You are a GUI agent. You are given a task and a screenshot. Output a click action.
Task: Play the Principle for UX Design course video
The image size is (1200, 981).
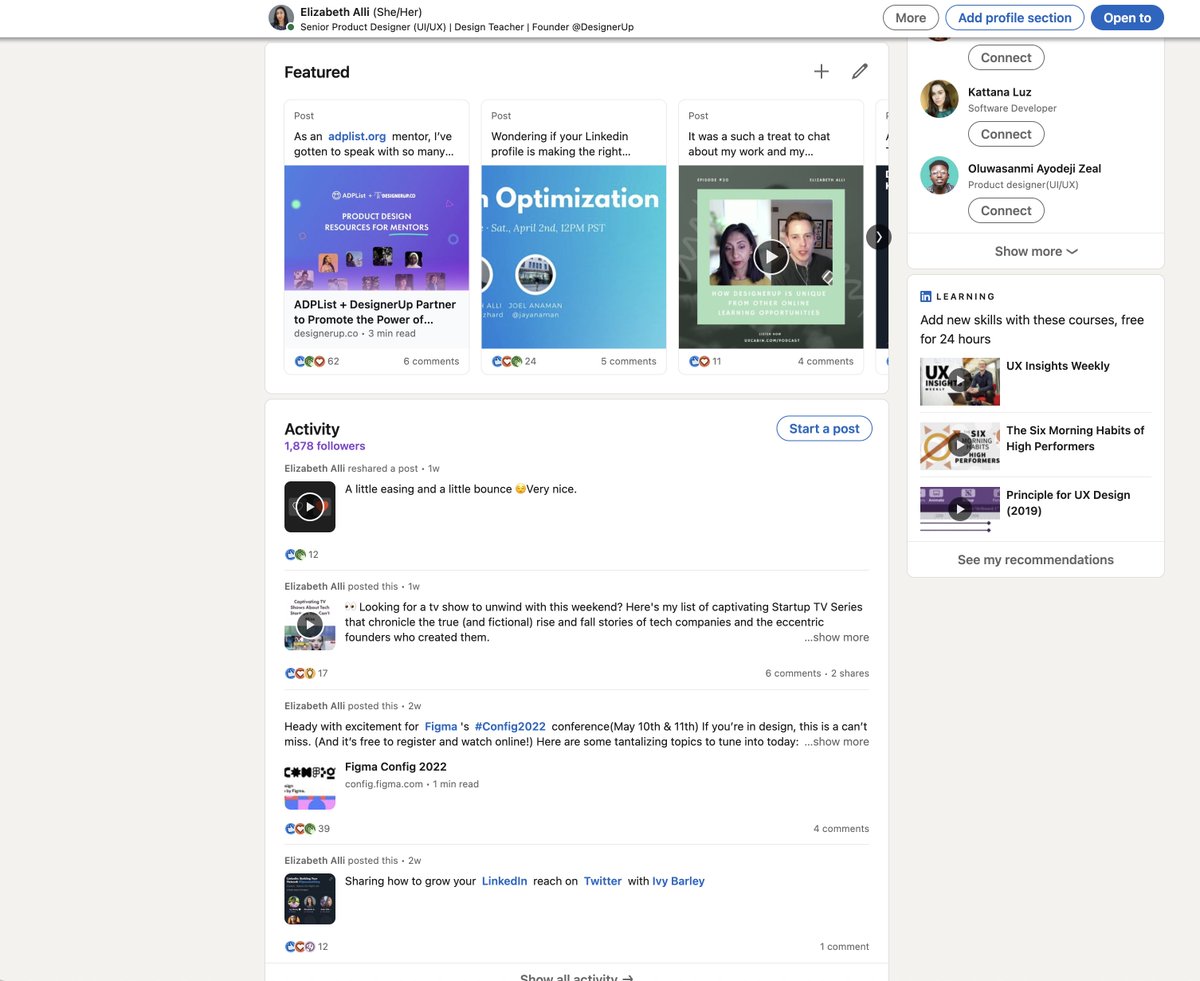[959, 509]
